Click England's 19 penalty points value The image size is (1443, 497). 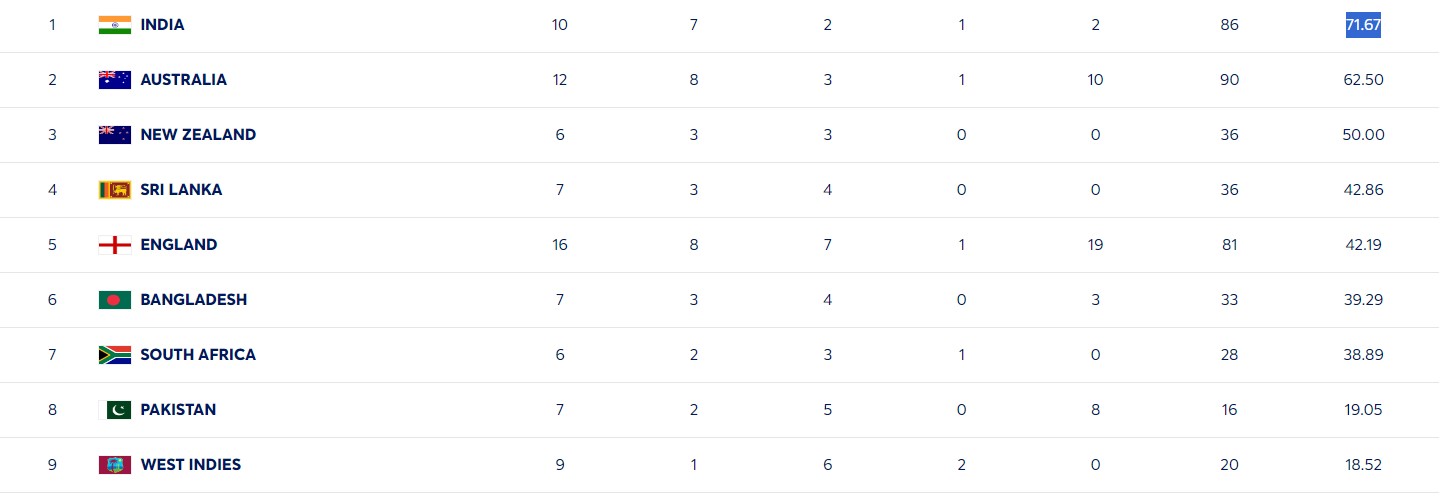point(1095,245)
